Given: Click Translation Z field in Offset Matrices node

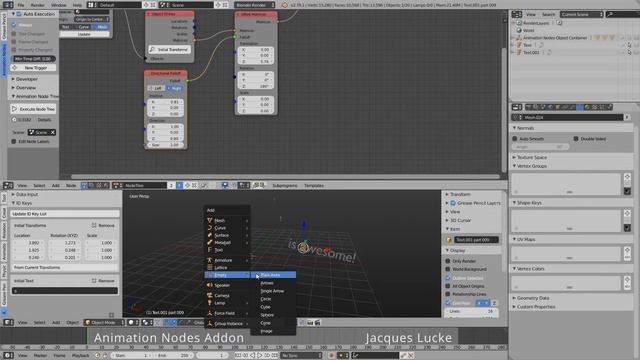Looking at the screenshot, I should coord(256,61).
